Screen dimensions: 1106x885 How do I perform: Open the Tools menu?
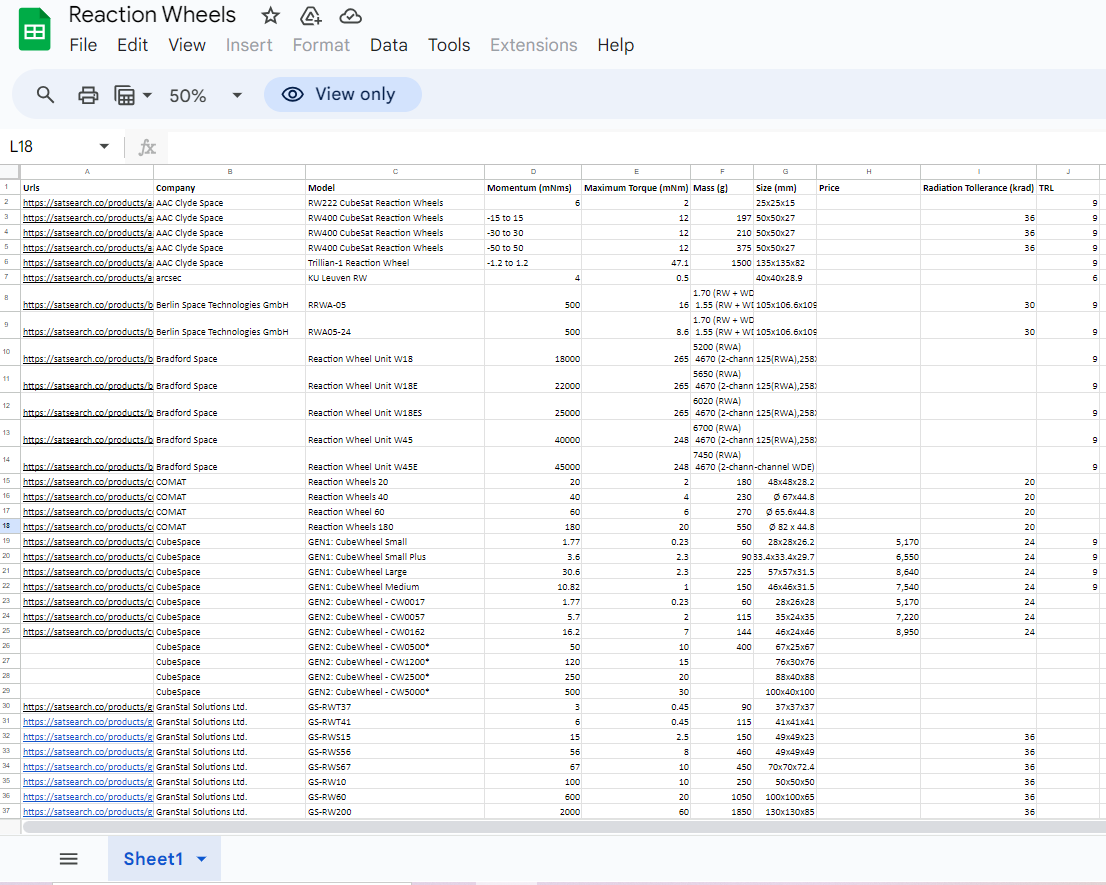(449, 45)
